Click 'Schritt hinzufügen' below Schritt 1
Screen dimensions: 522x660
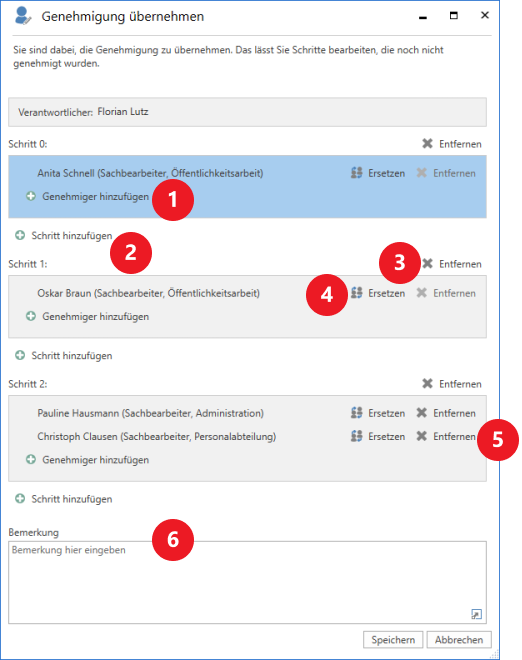pyautogui.click(x=72, y=356)
